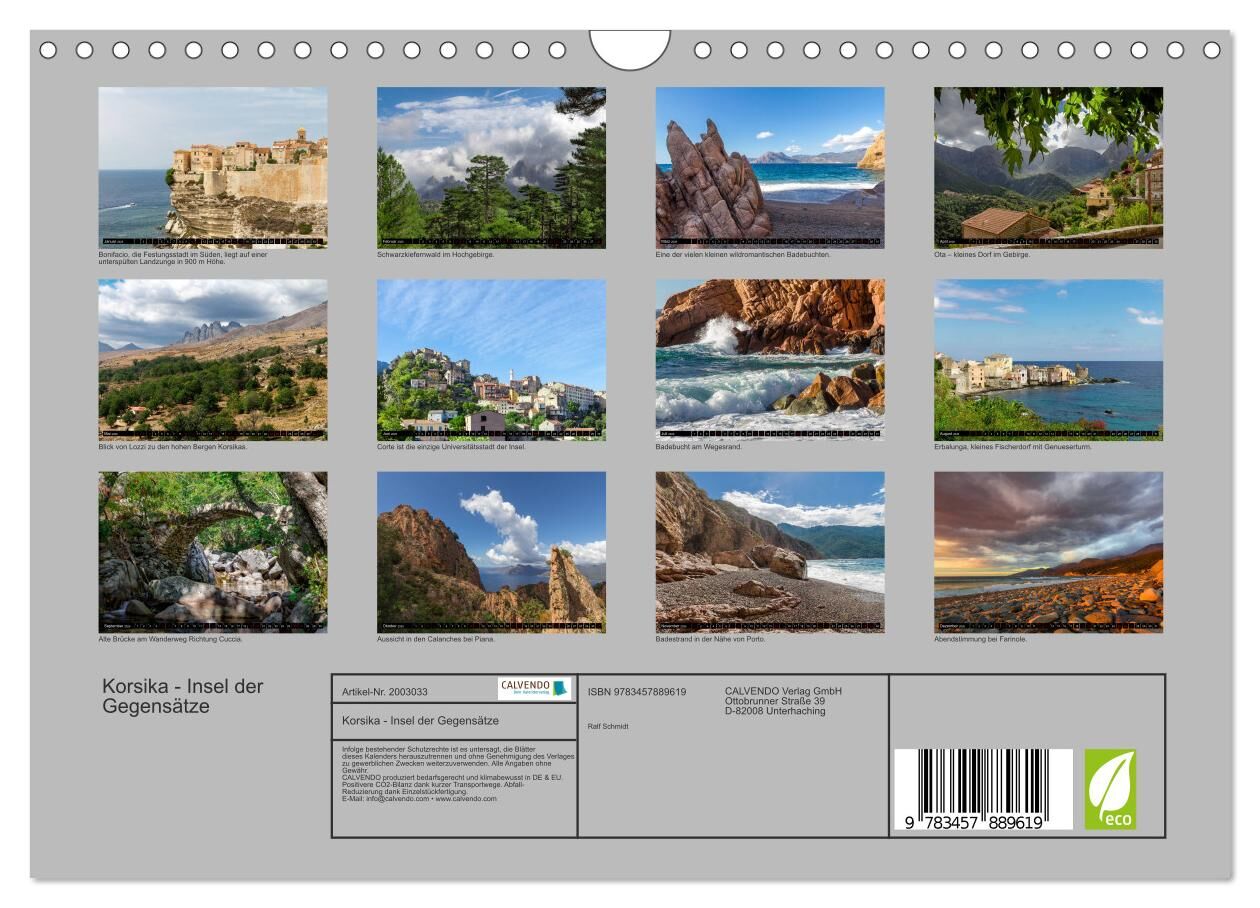Open the Badebucht am Wegesrand wave photo

point(769,359)
